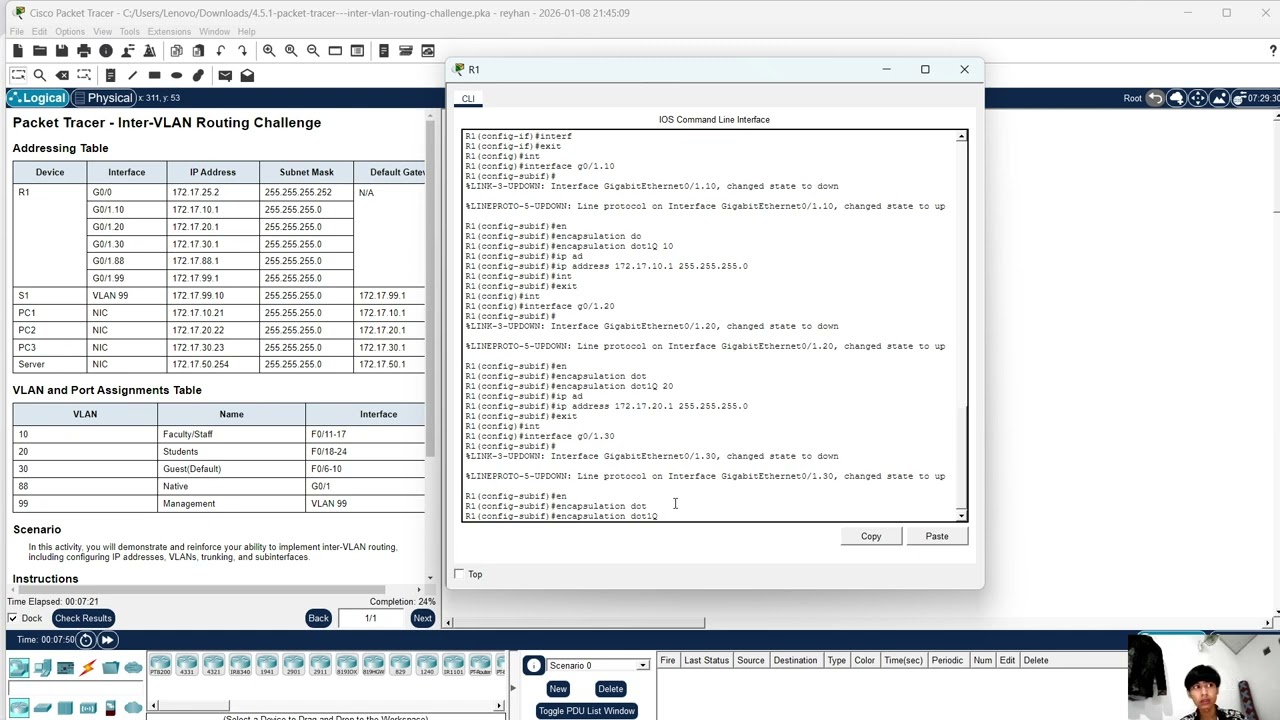Click the instruction page number field
Screen dimensions: 1280x720
371,618
